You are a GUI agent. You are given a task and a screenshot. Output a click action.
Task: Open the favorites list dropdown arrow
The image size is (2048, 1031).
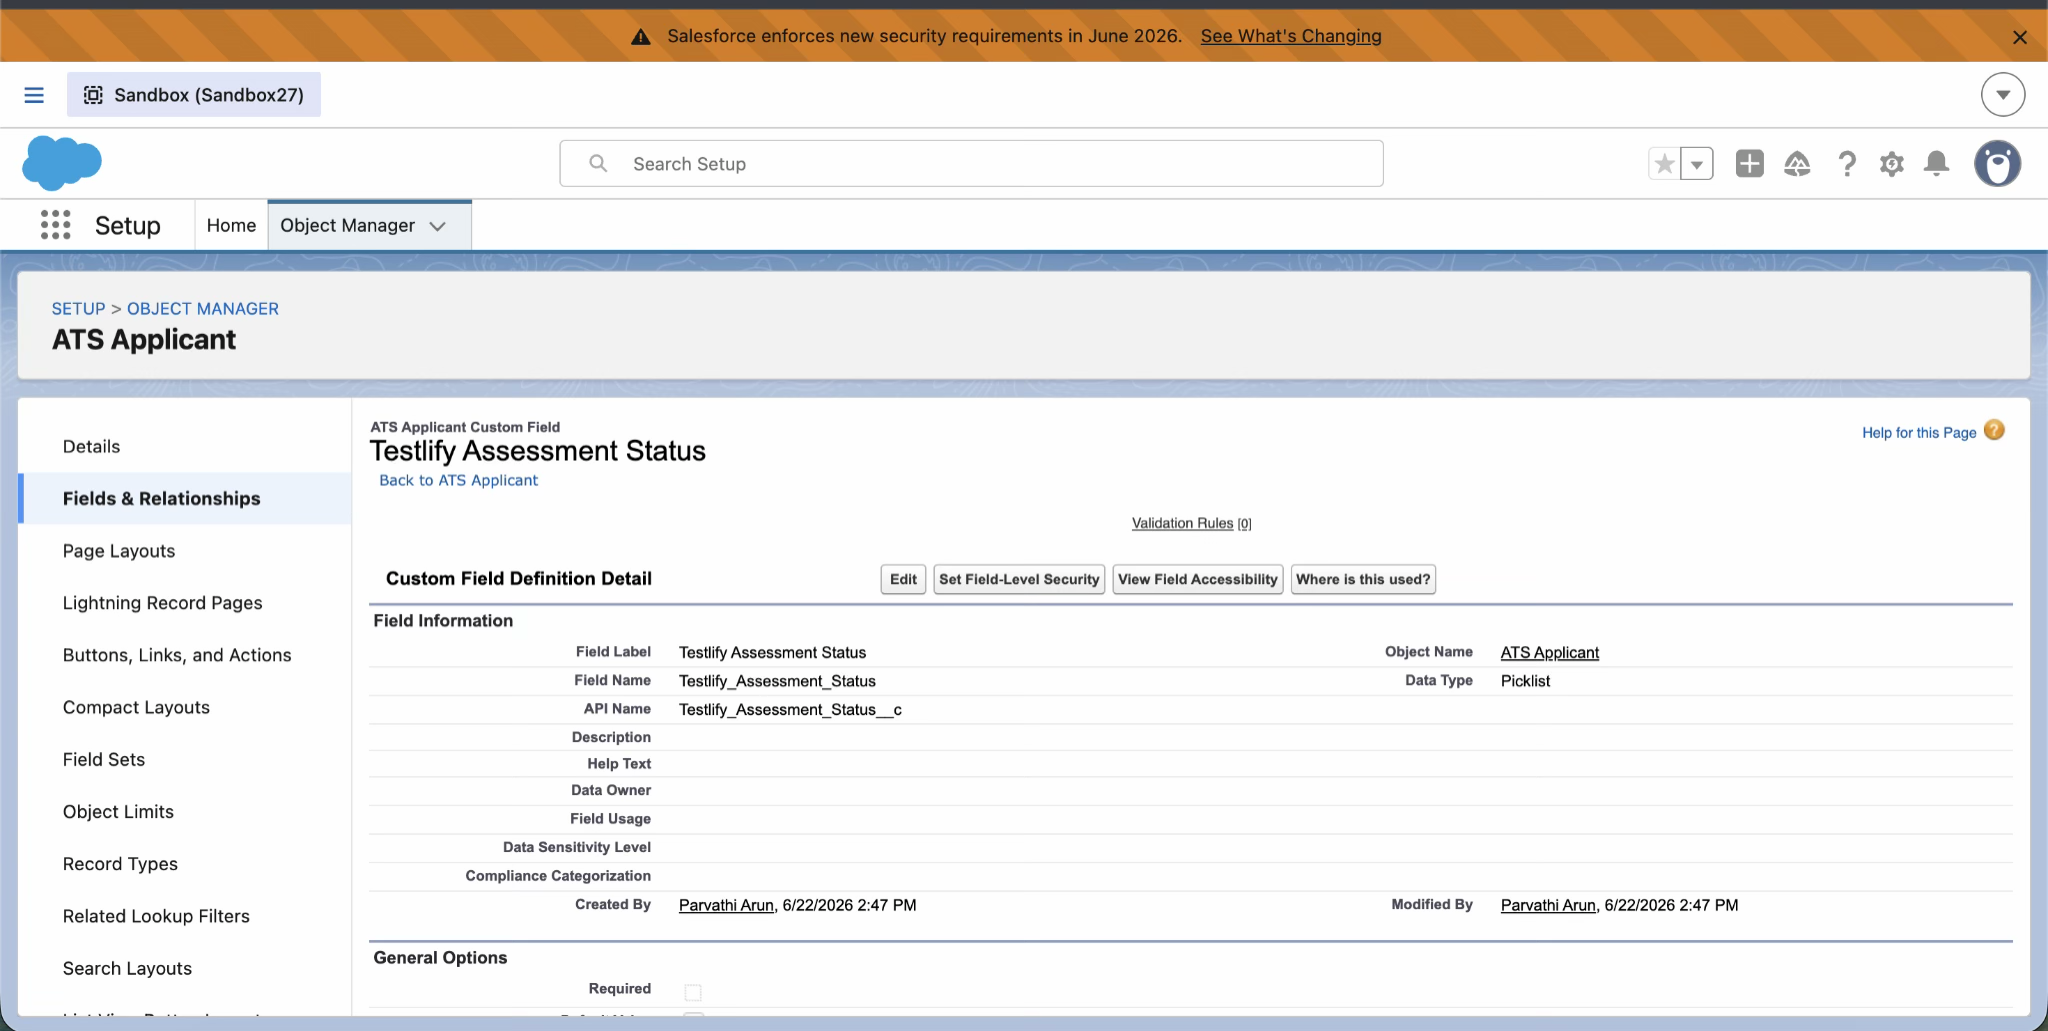1697,164
